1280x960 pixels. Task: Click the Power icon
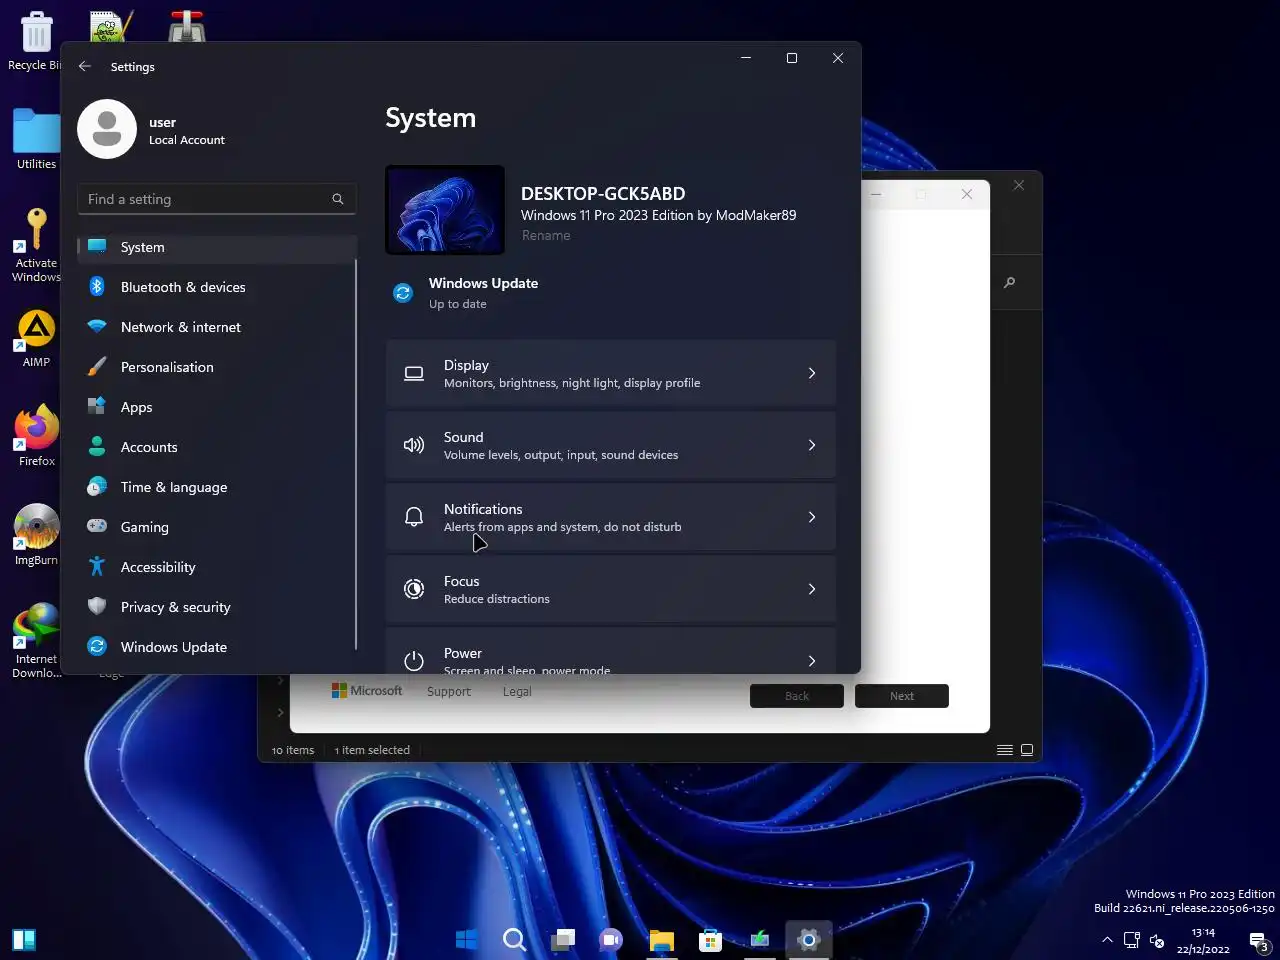(414, 660)
